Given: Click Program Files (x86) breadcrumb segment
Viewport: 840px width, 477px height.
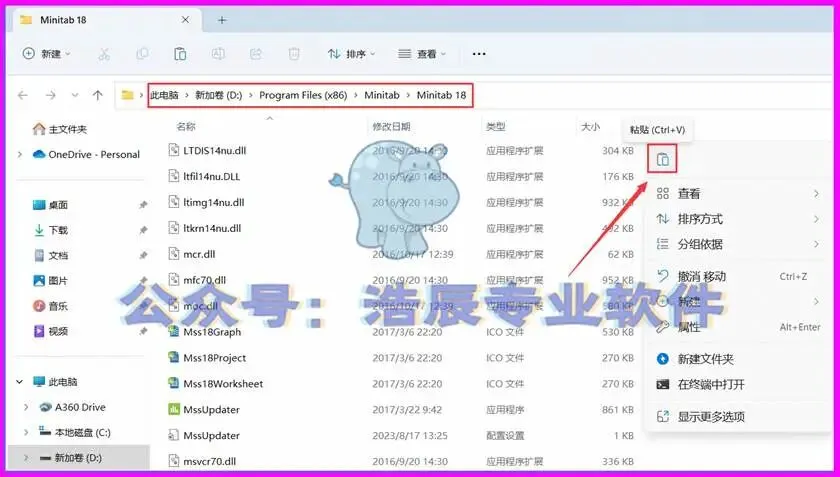Looking at the screenshot, I should click(303, 95).
